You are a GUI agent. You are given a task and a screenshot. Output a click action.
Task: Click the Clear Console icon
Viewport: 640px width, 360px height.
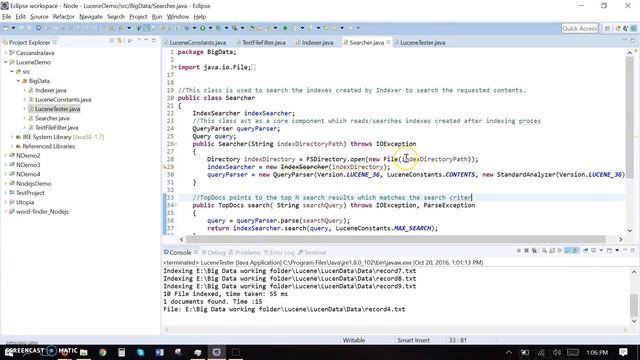544,251
